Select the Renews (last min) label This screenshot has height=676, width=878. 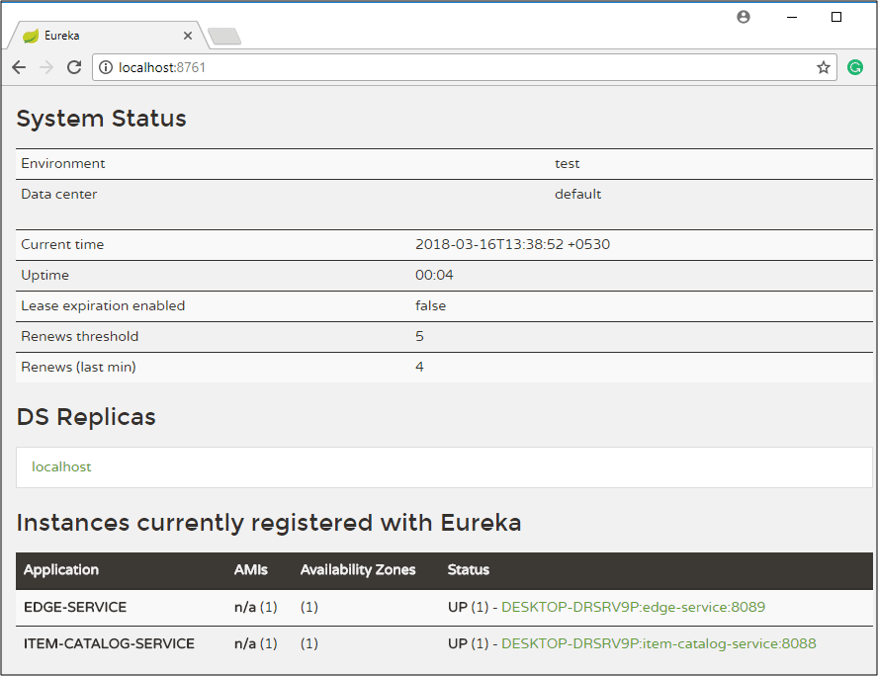pyautogui.click(x=79, y=367)
